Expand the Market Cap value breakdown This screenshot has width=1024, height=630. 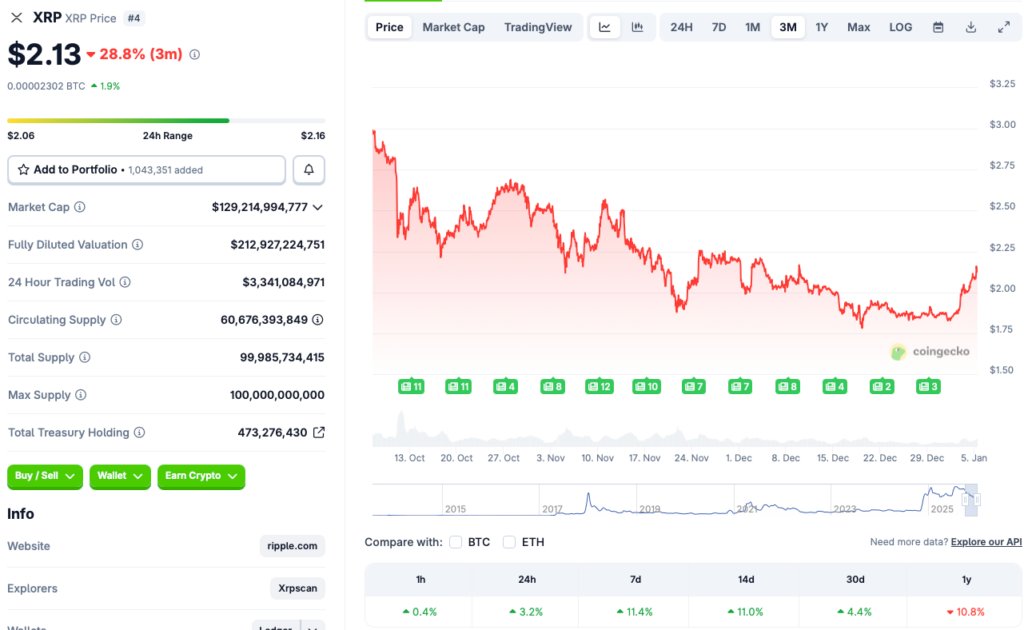pyautogui.click(x=317, y=207)
